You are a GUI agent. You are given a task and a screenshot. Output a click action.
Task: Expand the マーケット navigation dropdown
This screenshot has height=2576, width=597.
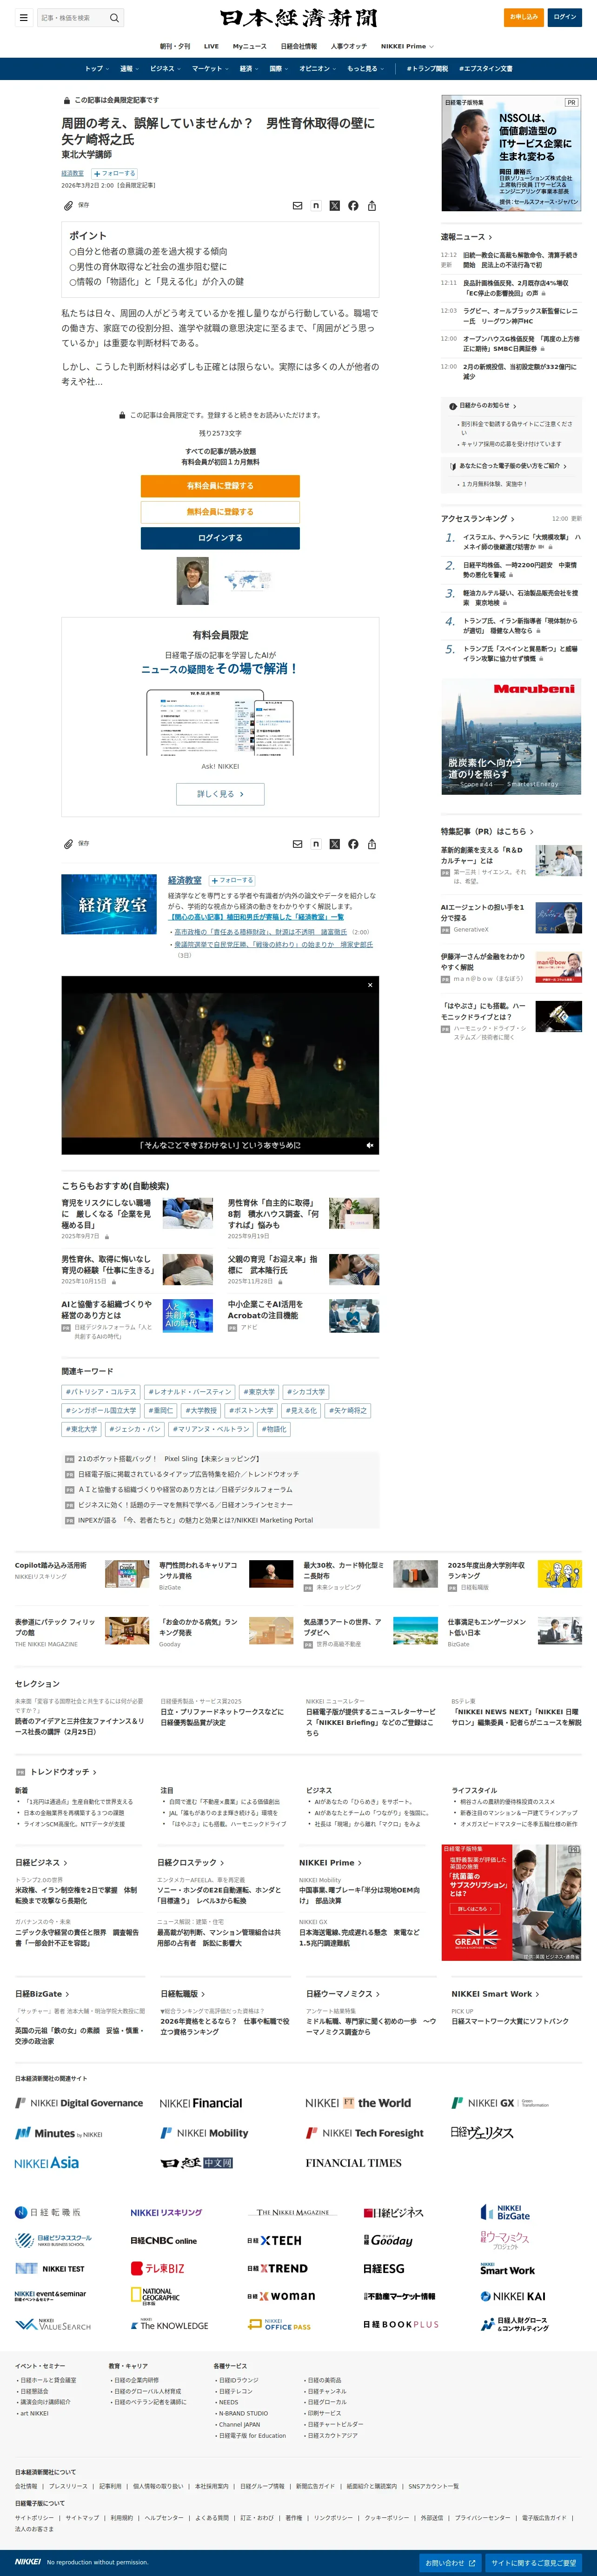pos(210,69)
